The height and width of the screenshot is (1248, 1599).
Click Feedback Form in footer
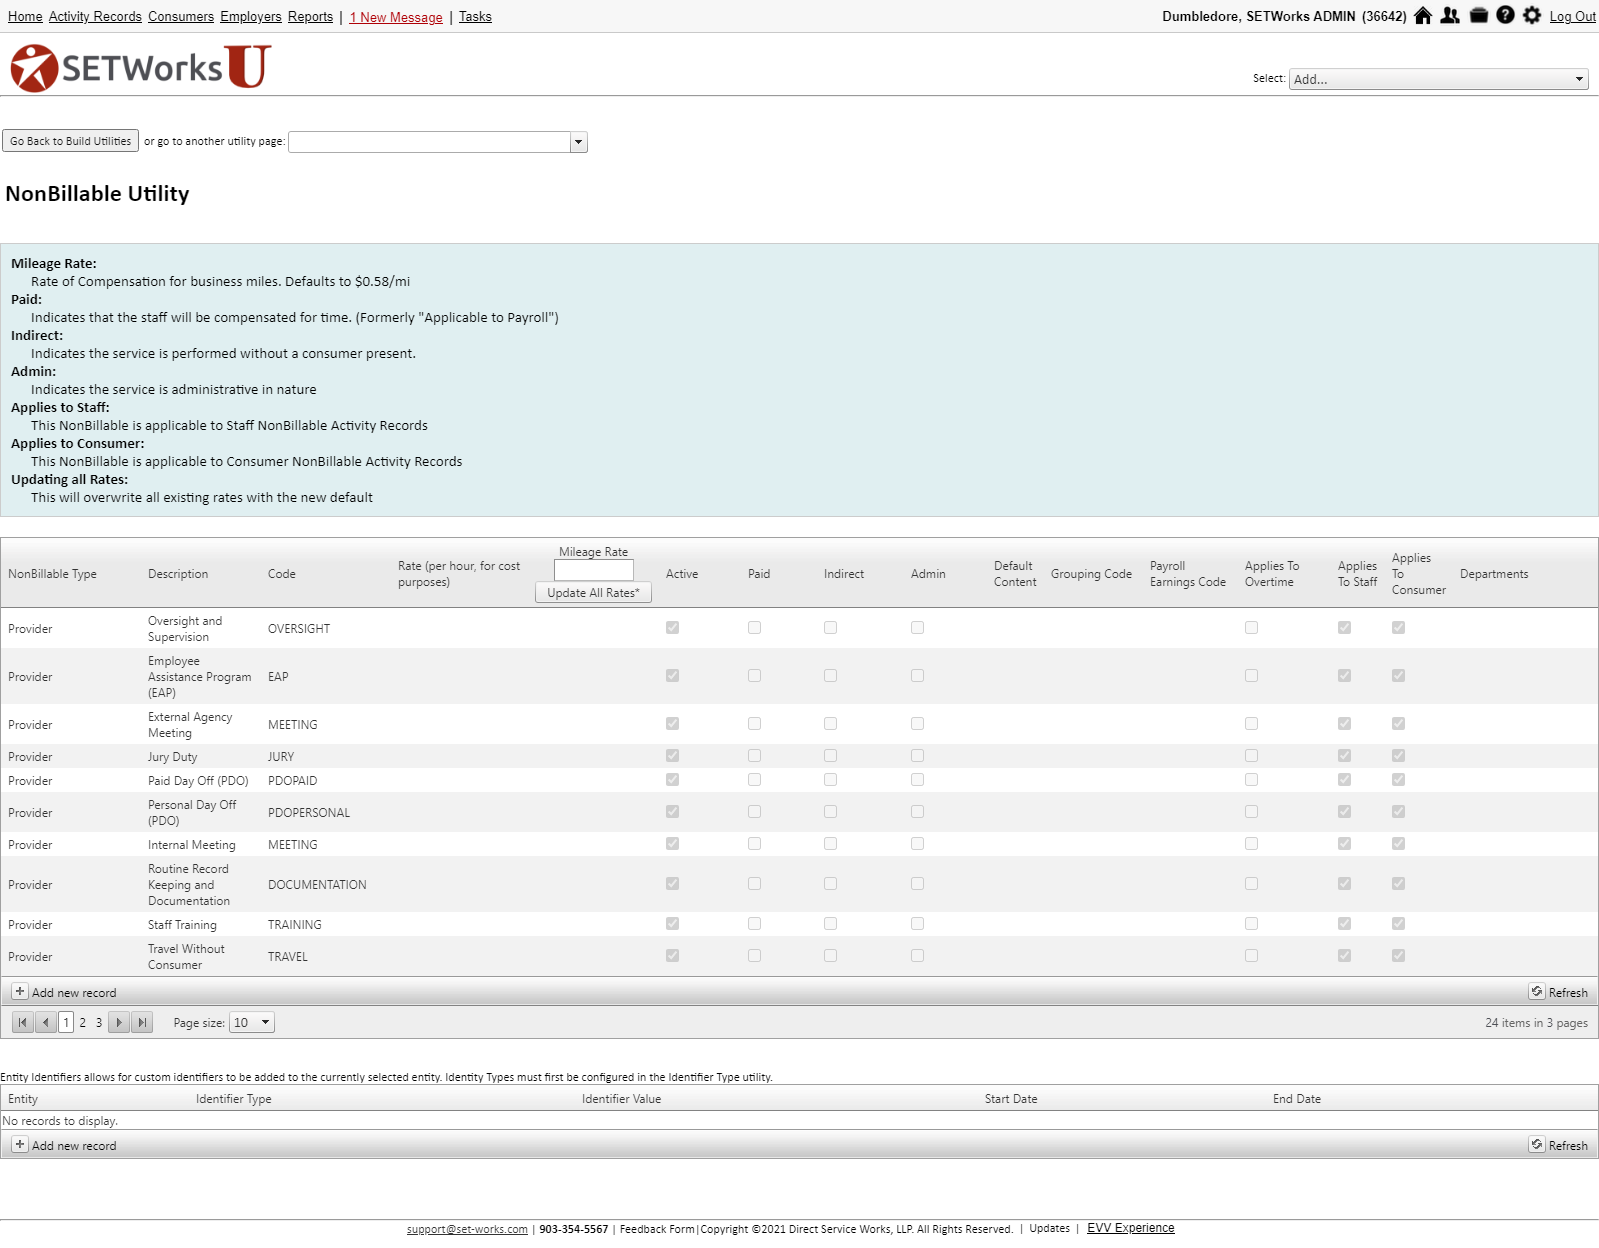pos(657,1229)
